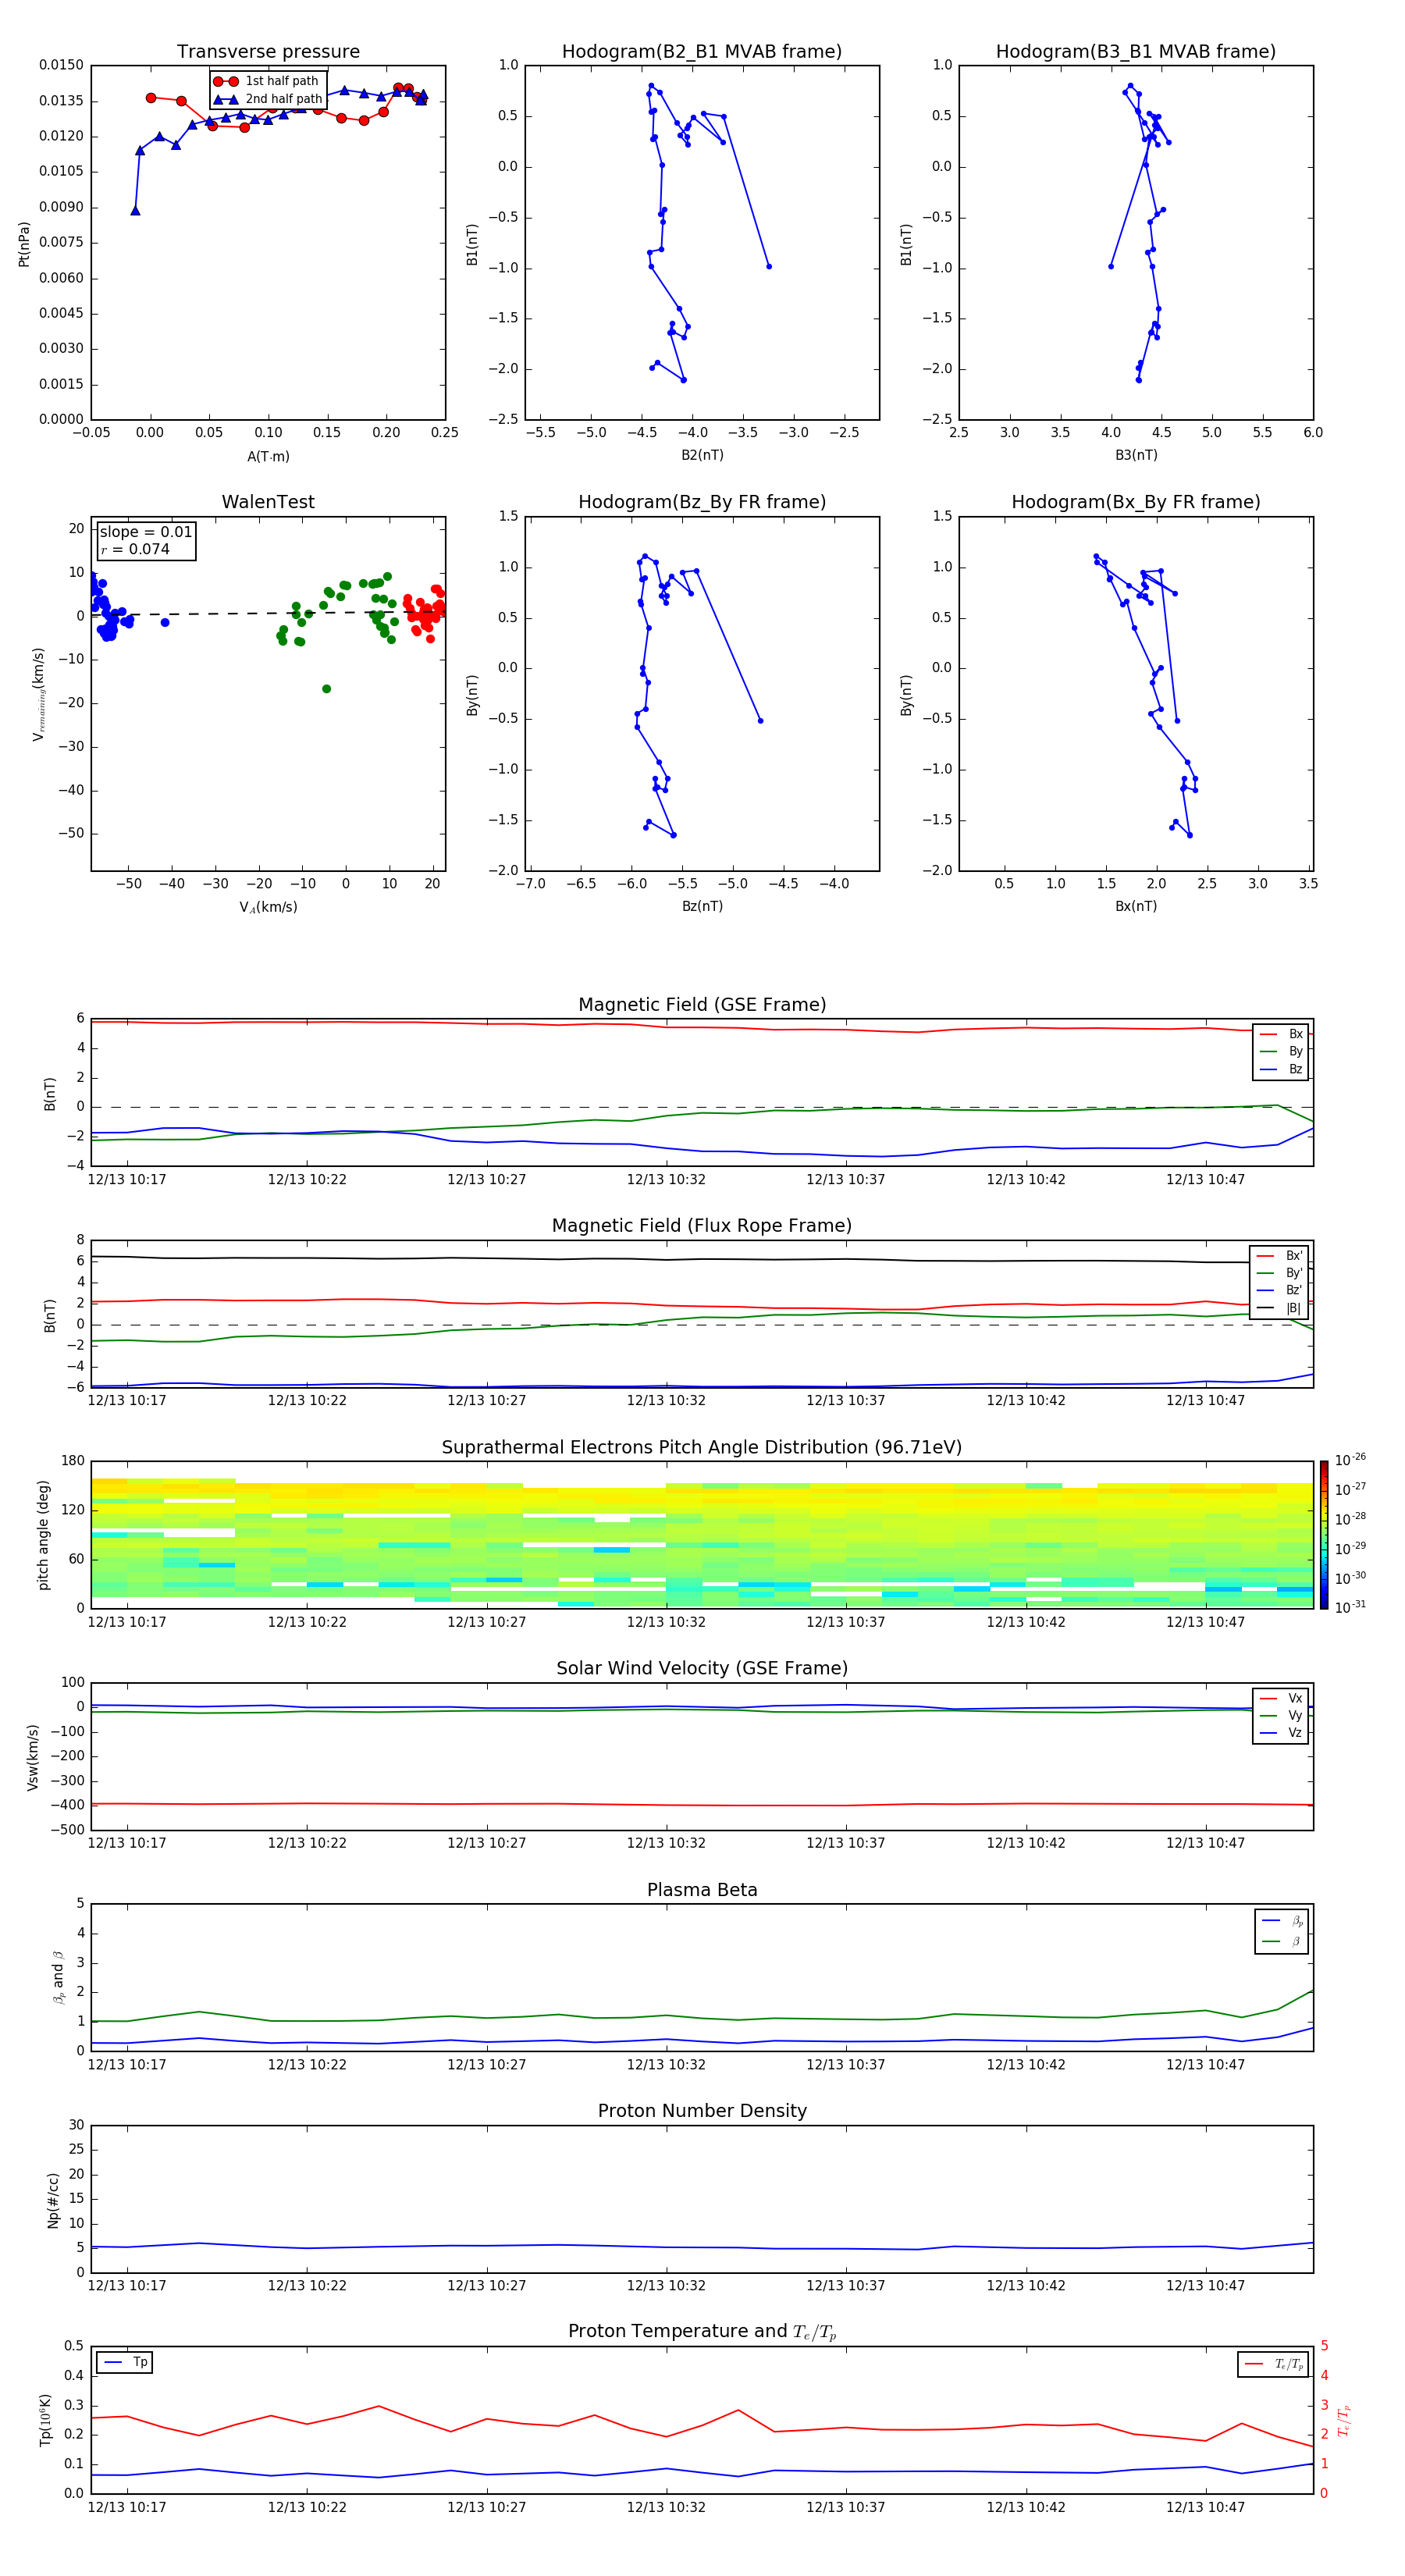Click the V_A(km/s) x-axis label
The image size is (1405, 2576).
[268, 907]
